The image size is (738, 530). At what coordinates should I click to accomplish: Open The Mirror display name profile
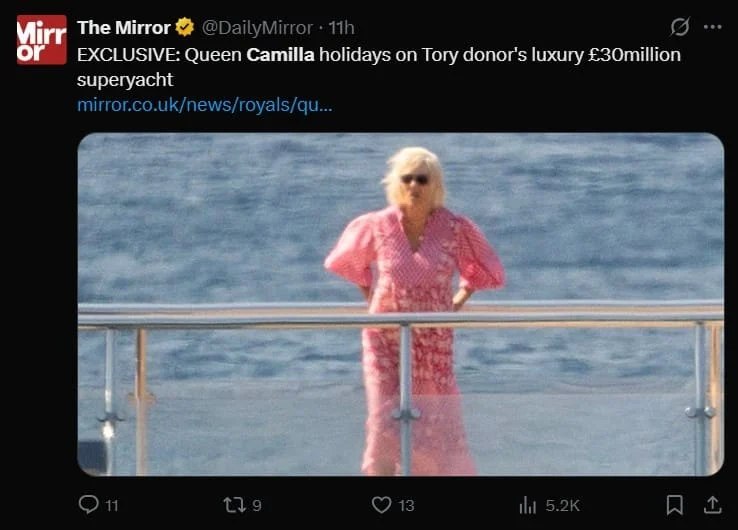[x=123, y=27]
